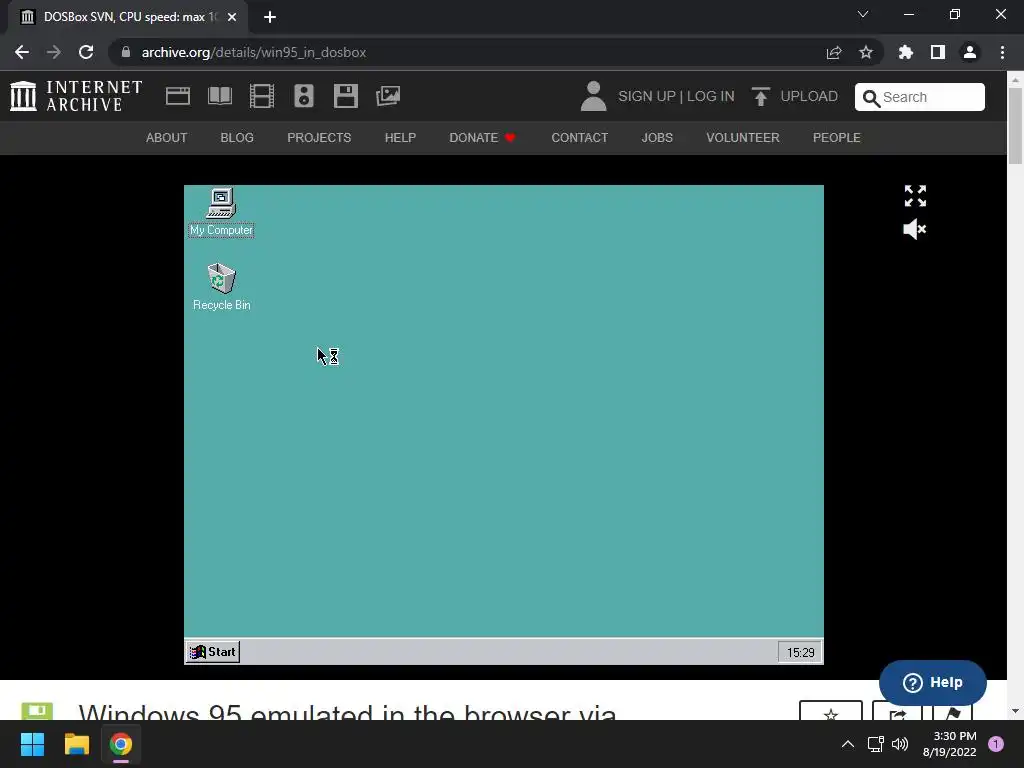Screen dimensions: 1024x768
Task: Click the SIGN UP link
Action: coord(647,97)
